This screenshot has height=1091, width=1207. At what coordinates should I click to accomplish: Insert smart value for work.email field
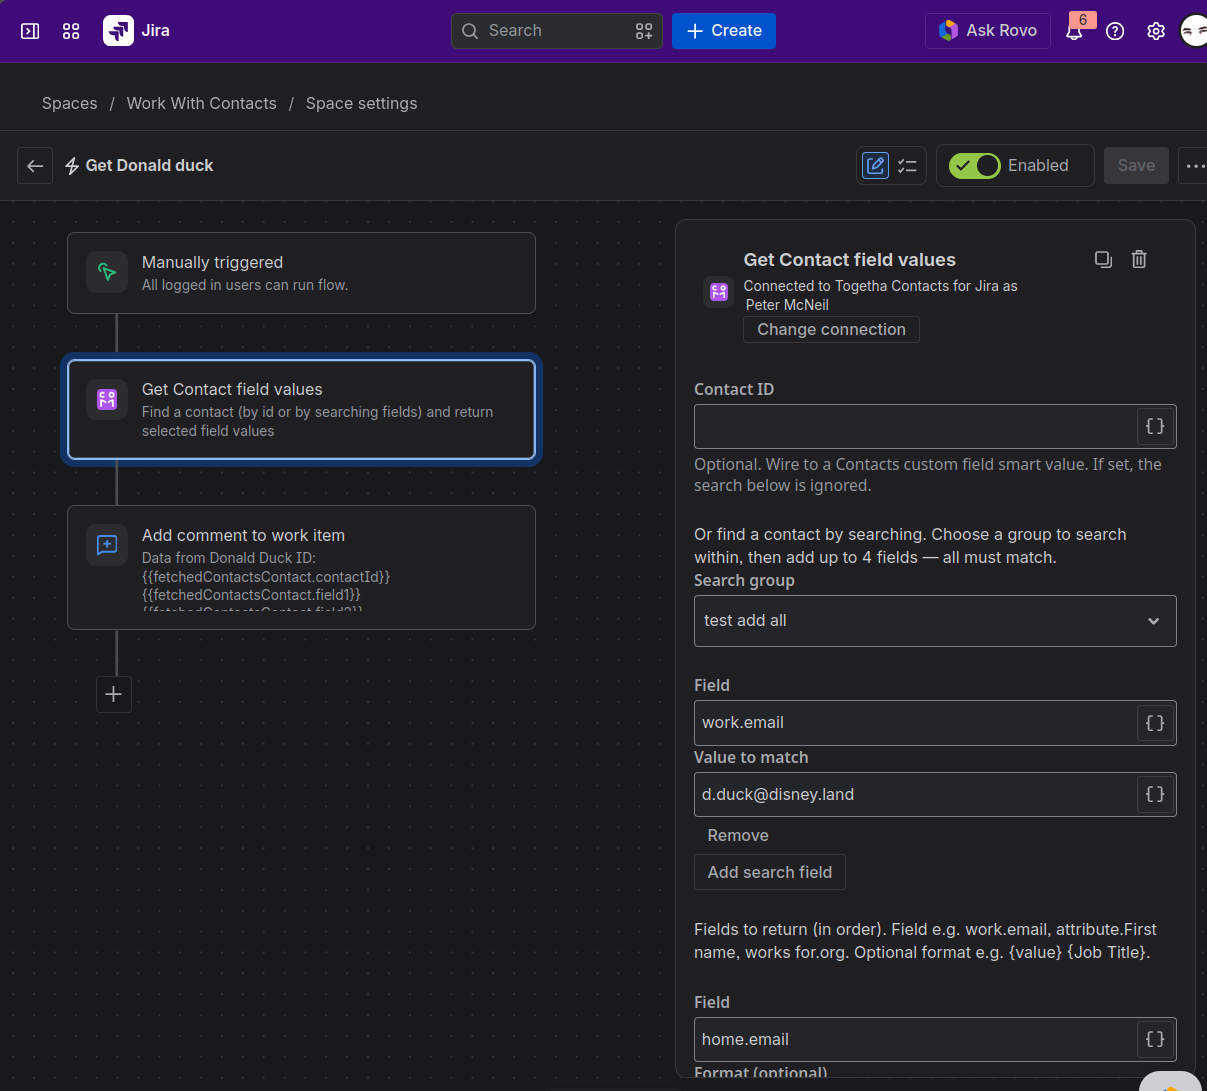coord(1155,723)
